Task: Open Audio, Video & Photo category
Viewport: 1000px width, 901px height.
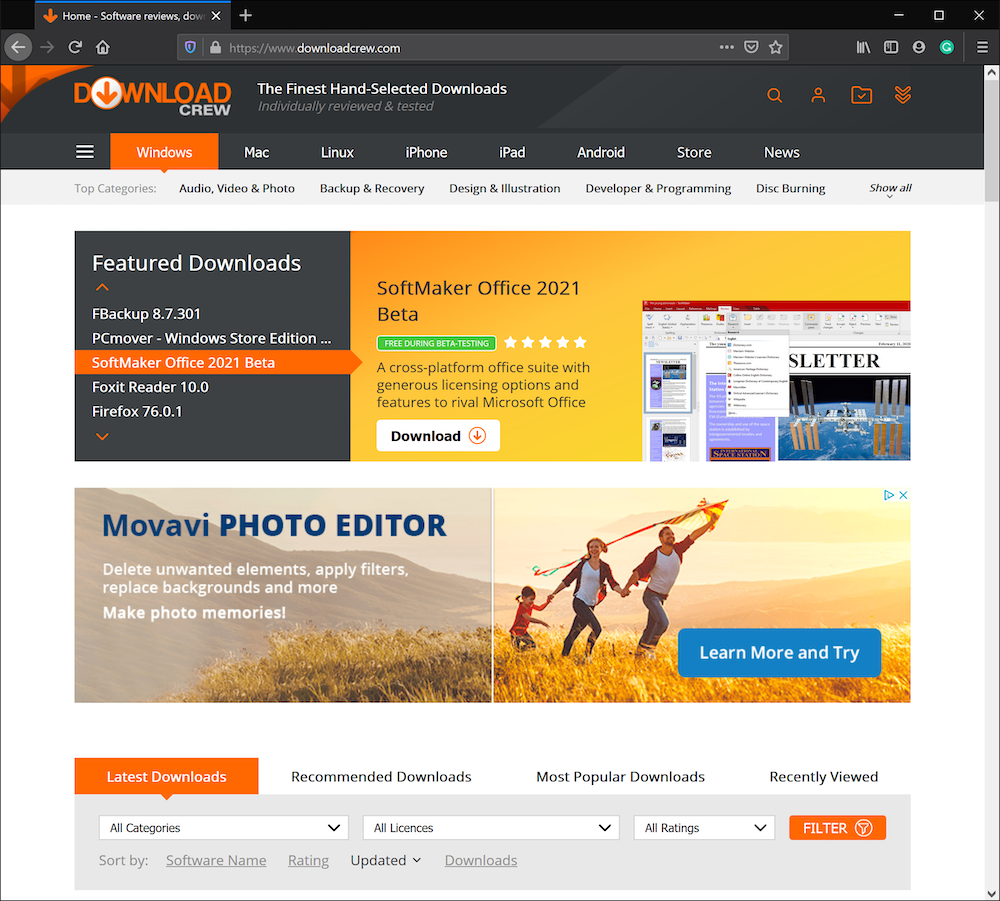Action: pyautogui.click(x=237, y=188)
